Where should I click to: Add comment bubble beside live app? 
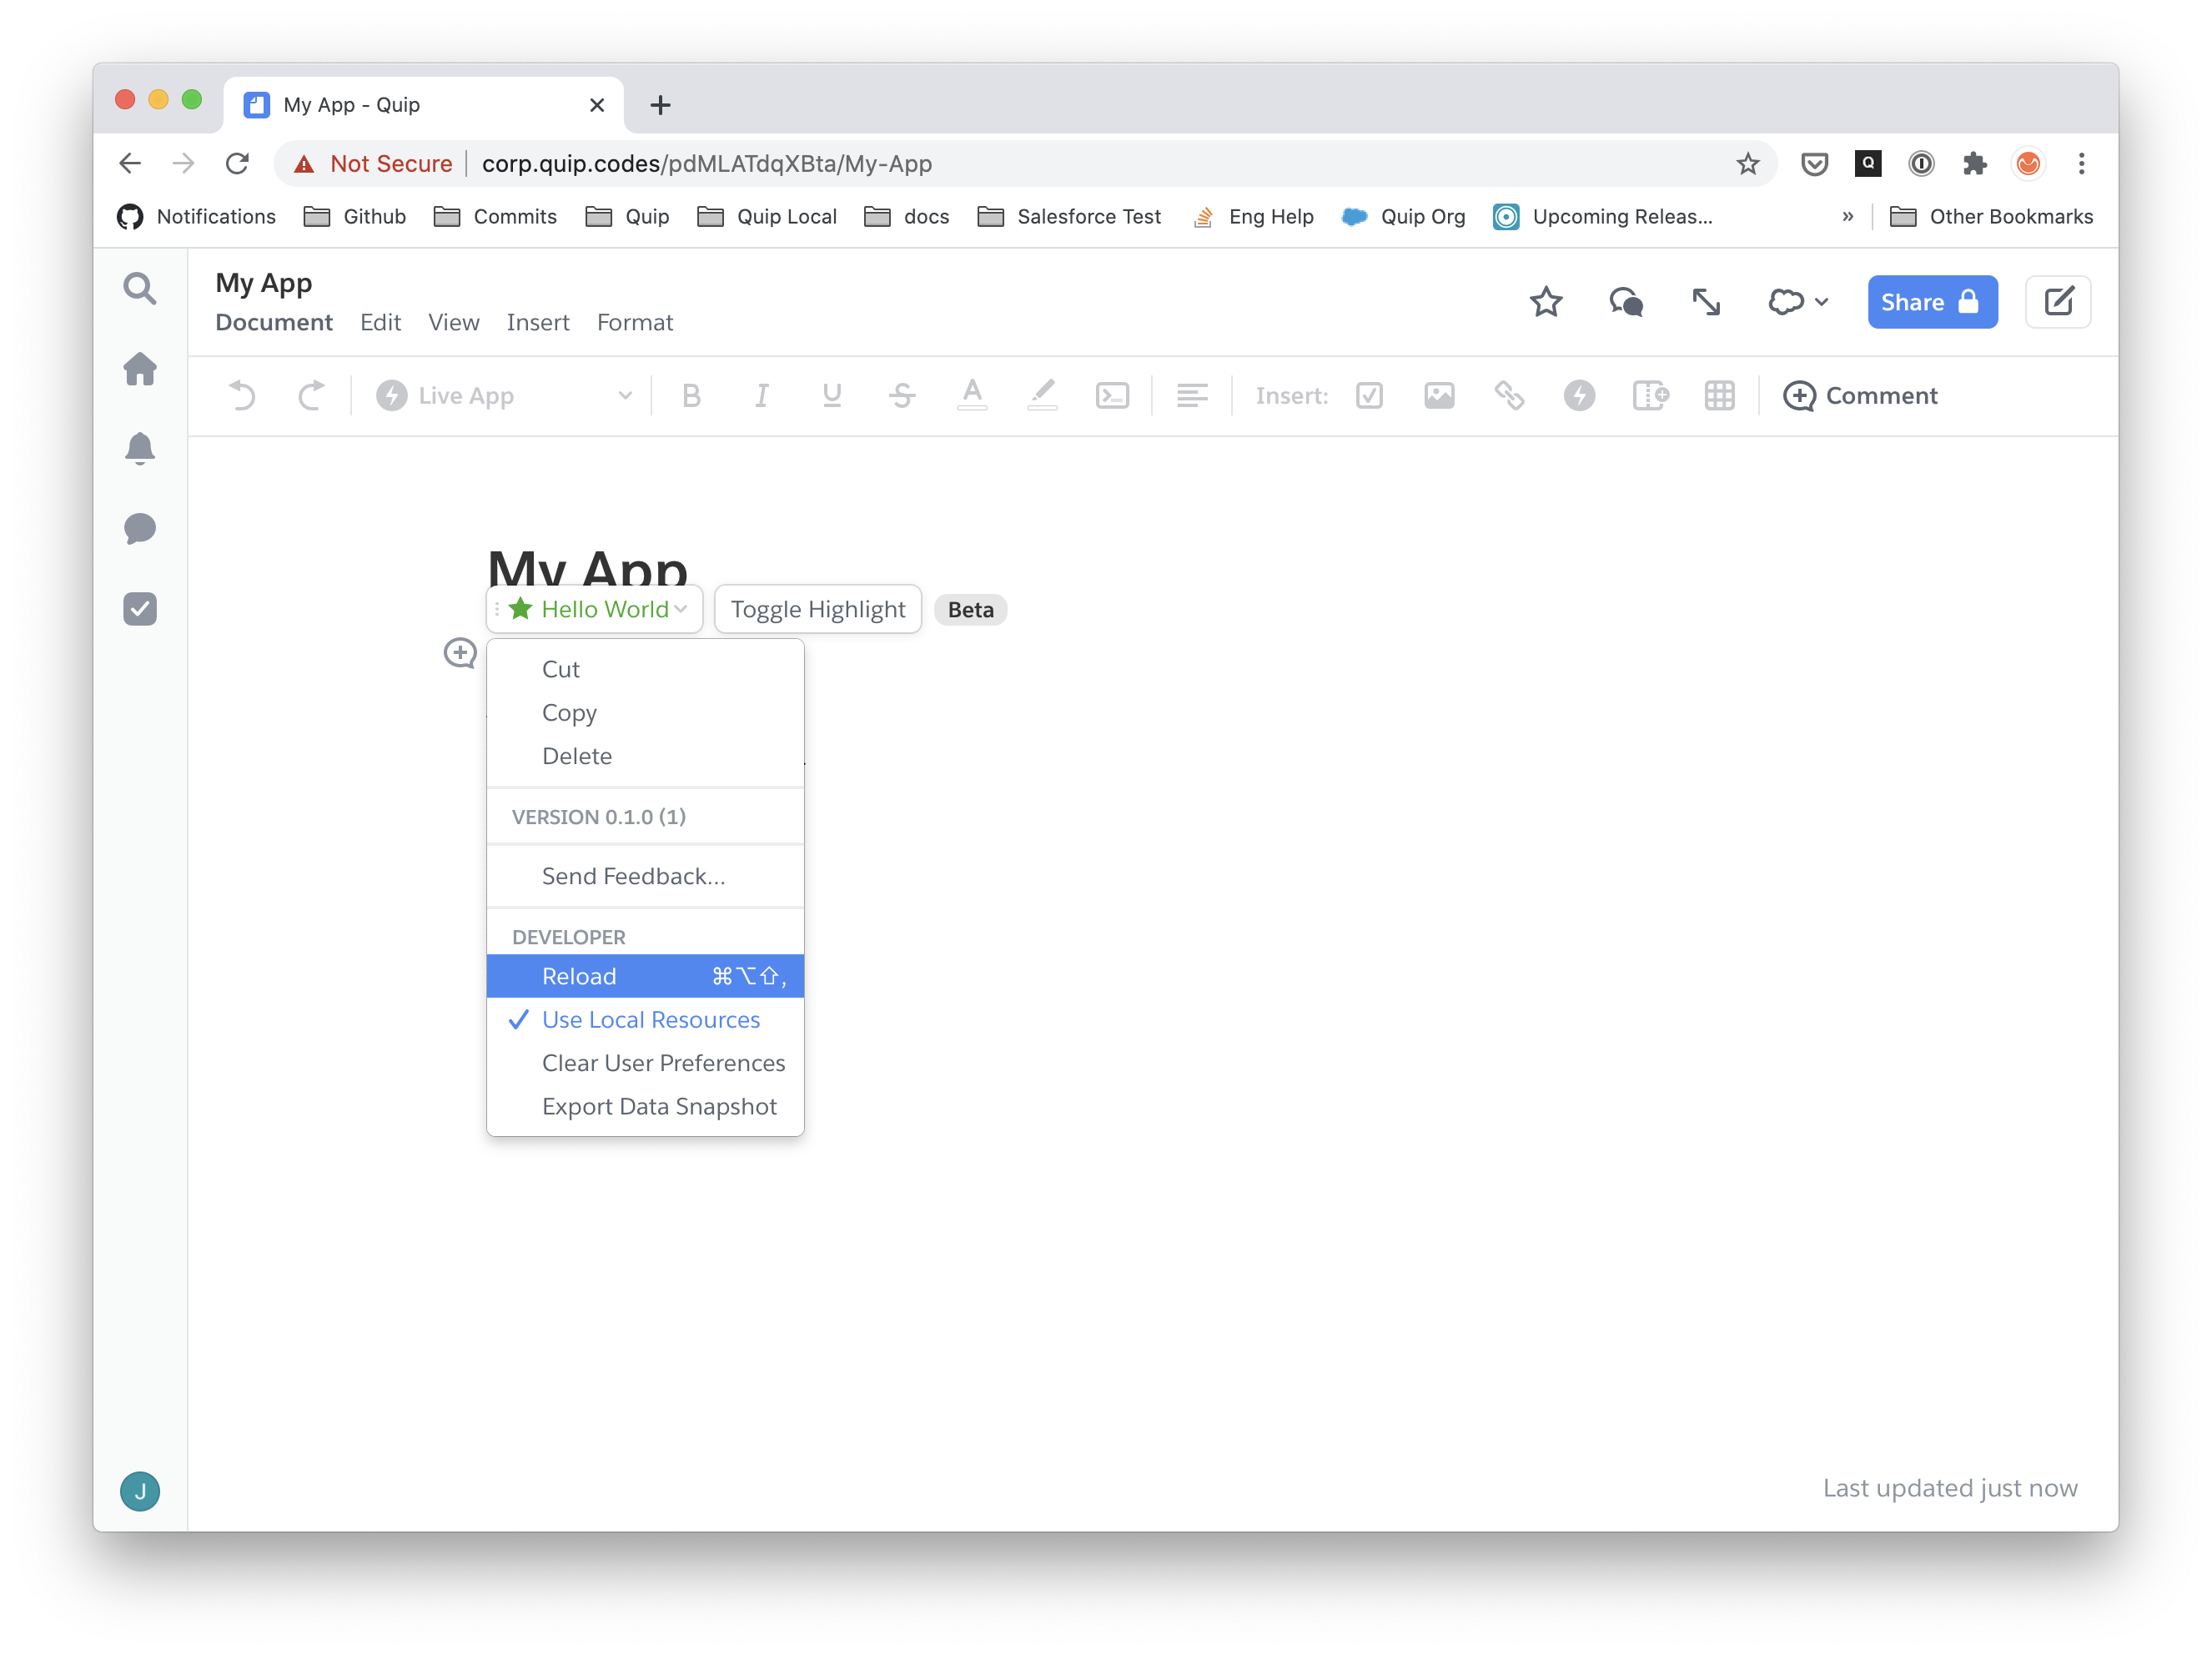pyautogui.click(x=460, y=653)
